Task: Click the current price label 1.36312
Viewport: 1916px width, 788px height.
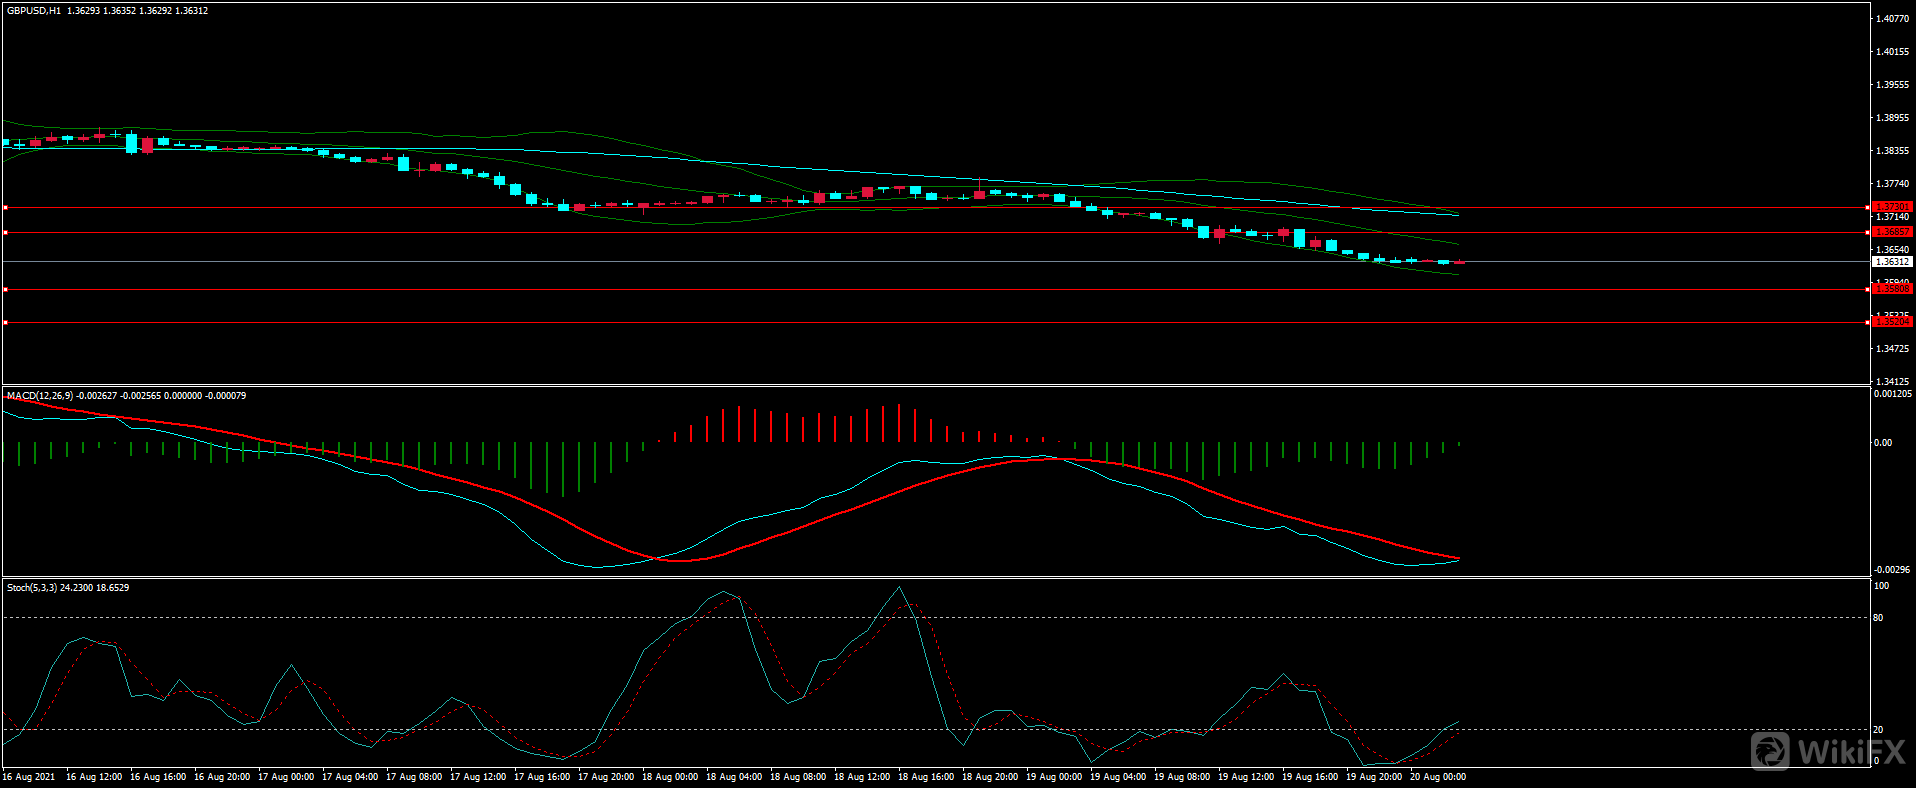Action: 1891,262
